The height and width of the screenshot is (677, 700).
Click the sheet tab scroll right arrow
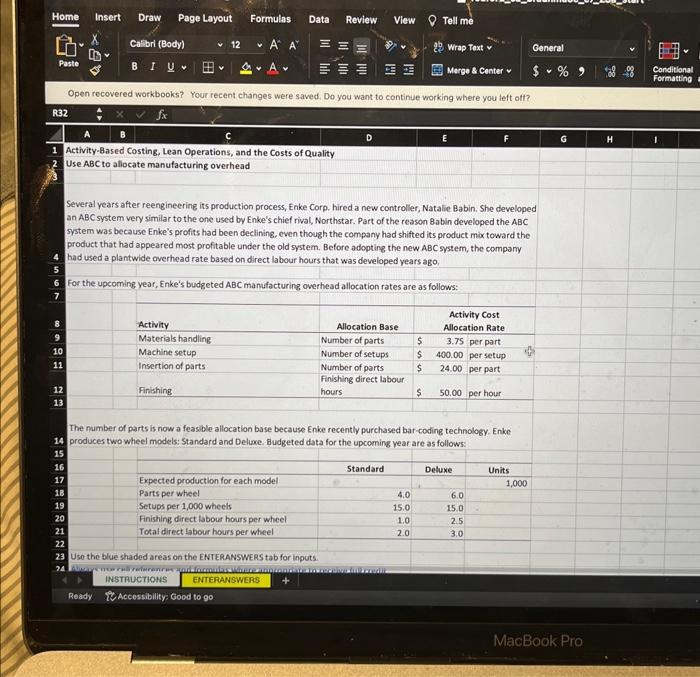79,580
